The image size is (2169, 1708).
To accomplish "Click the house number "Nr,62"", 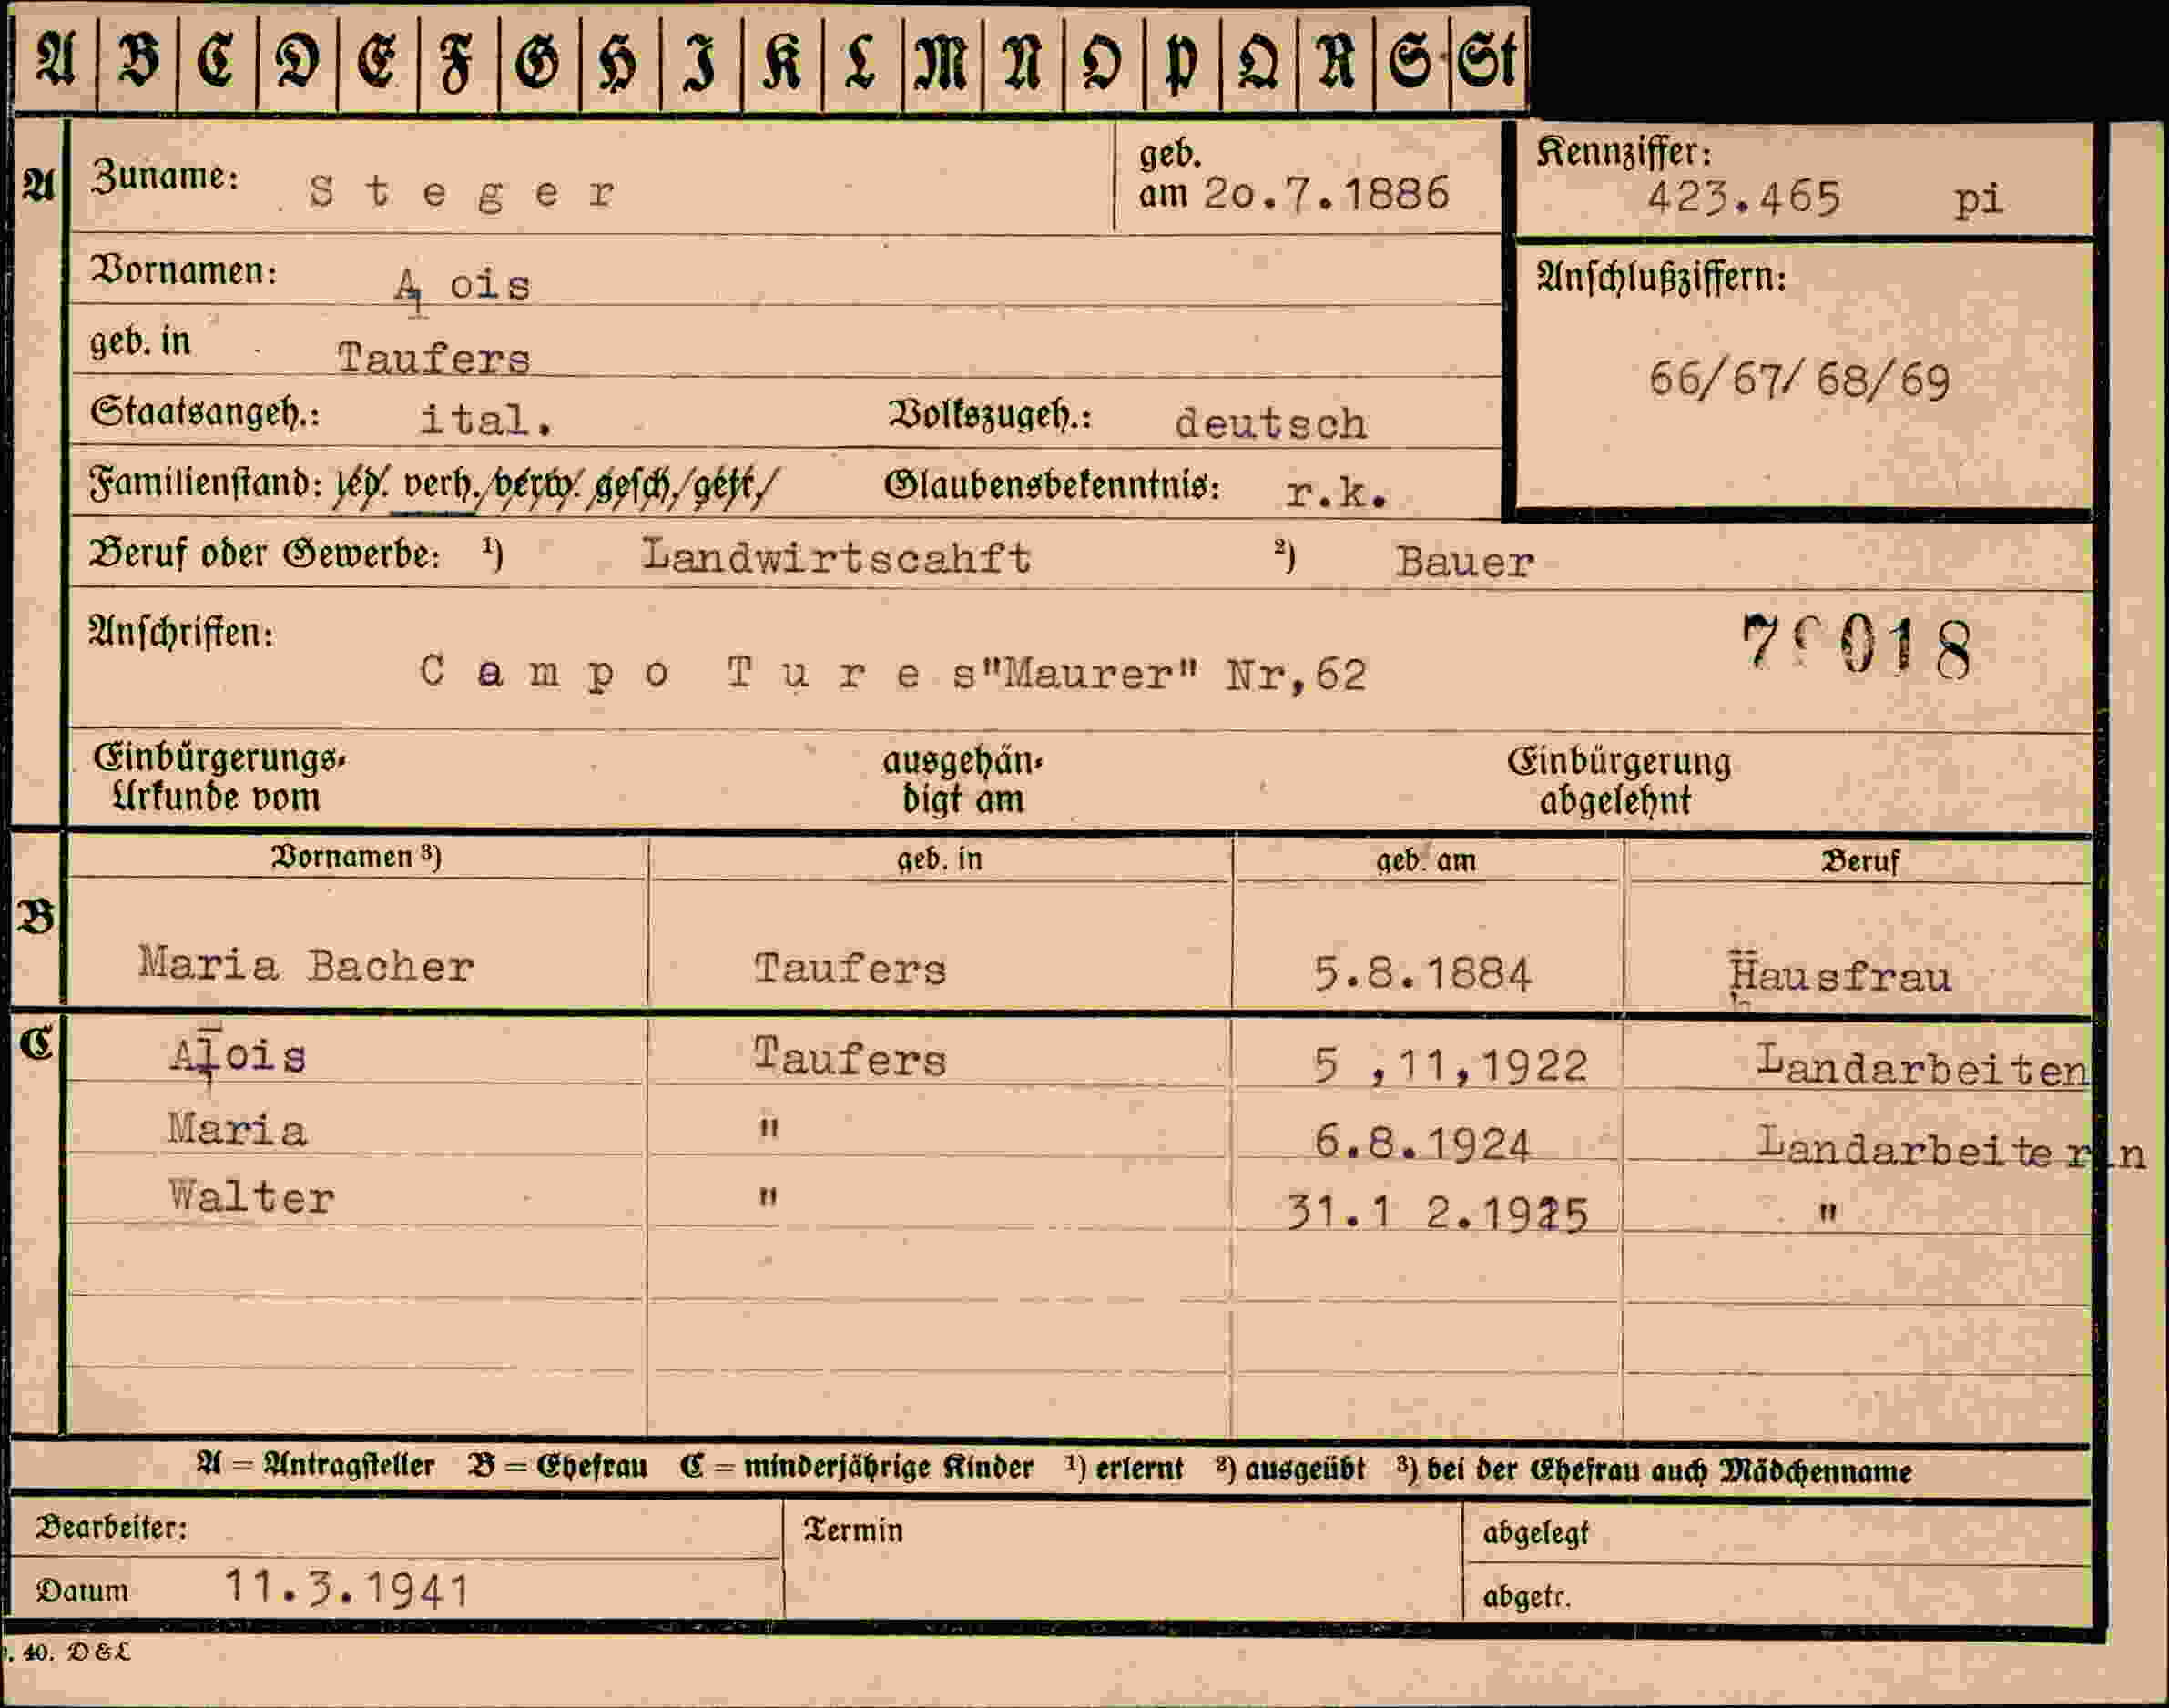I will 1296,676.
